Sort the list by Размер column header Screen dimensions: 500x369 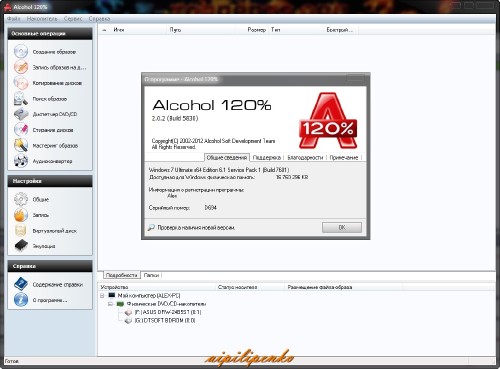(256, 30)
